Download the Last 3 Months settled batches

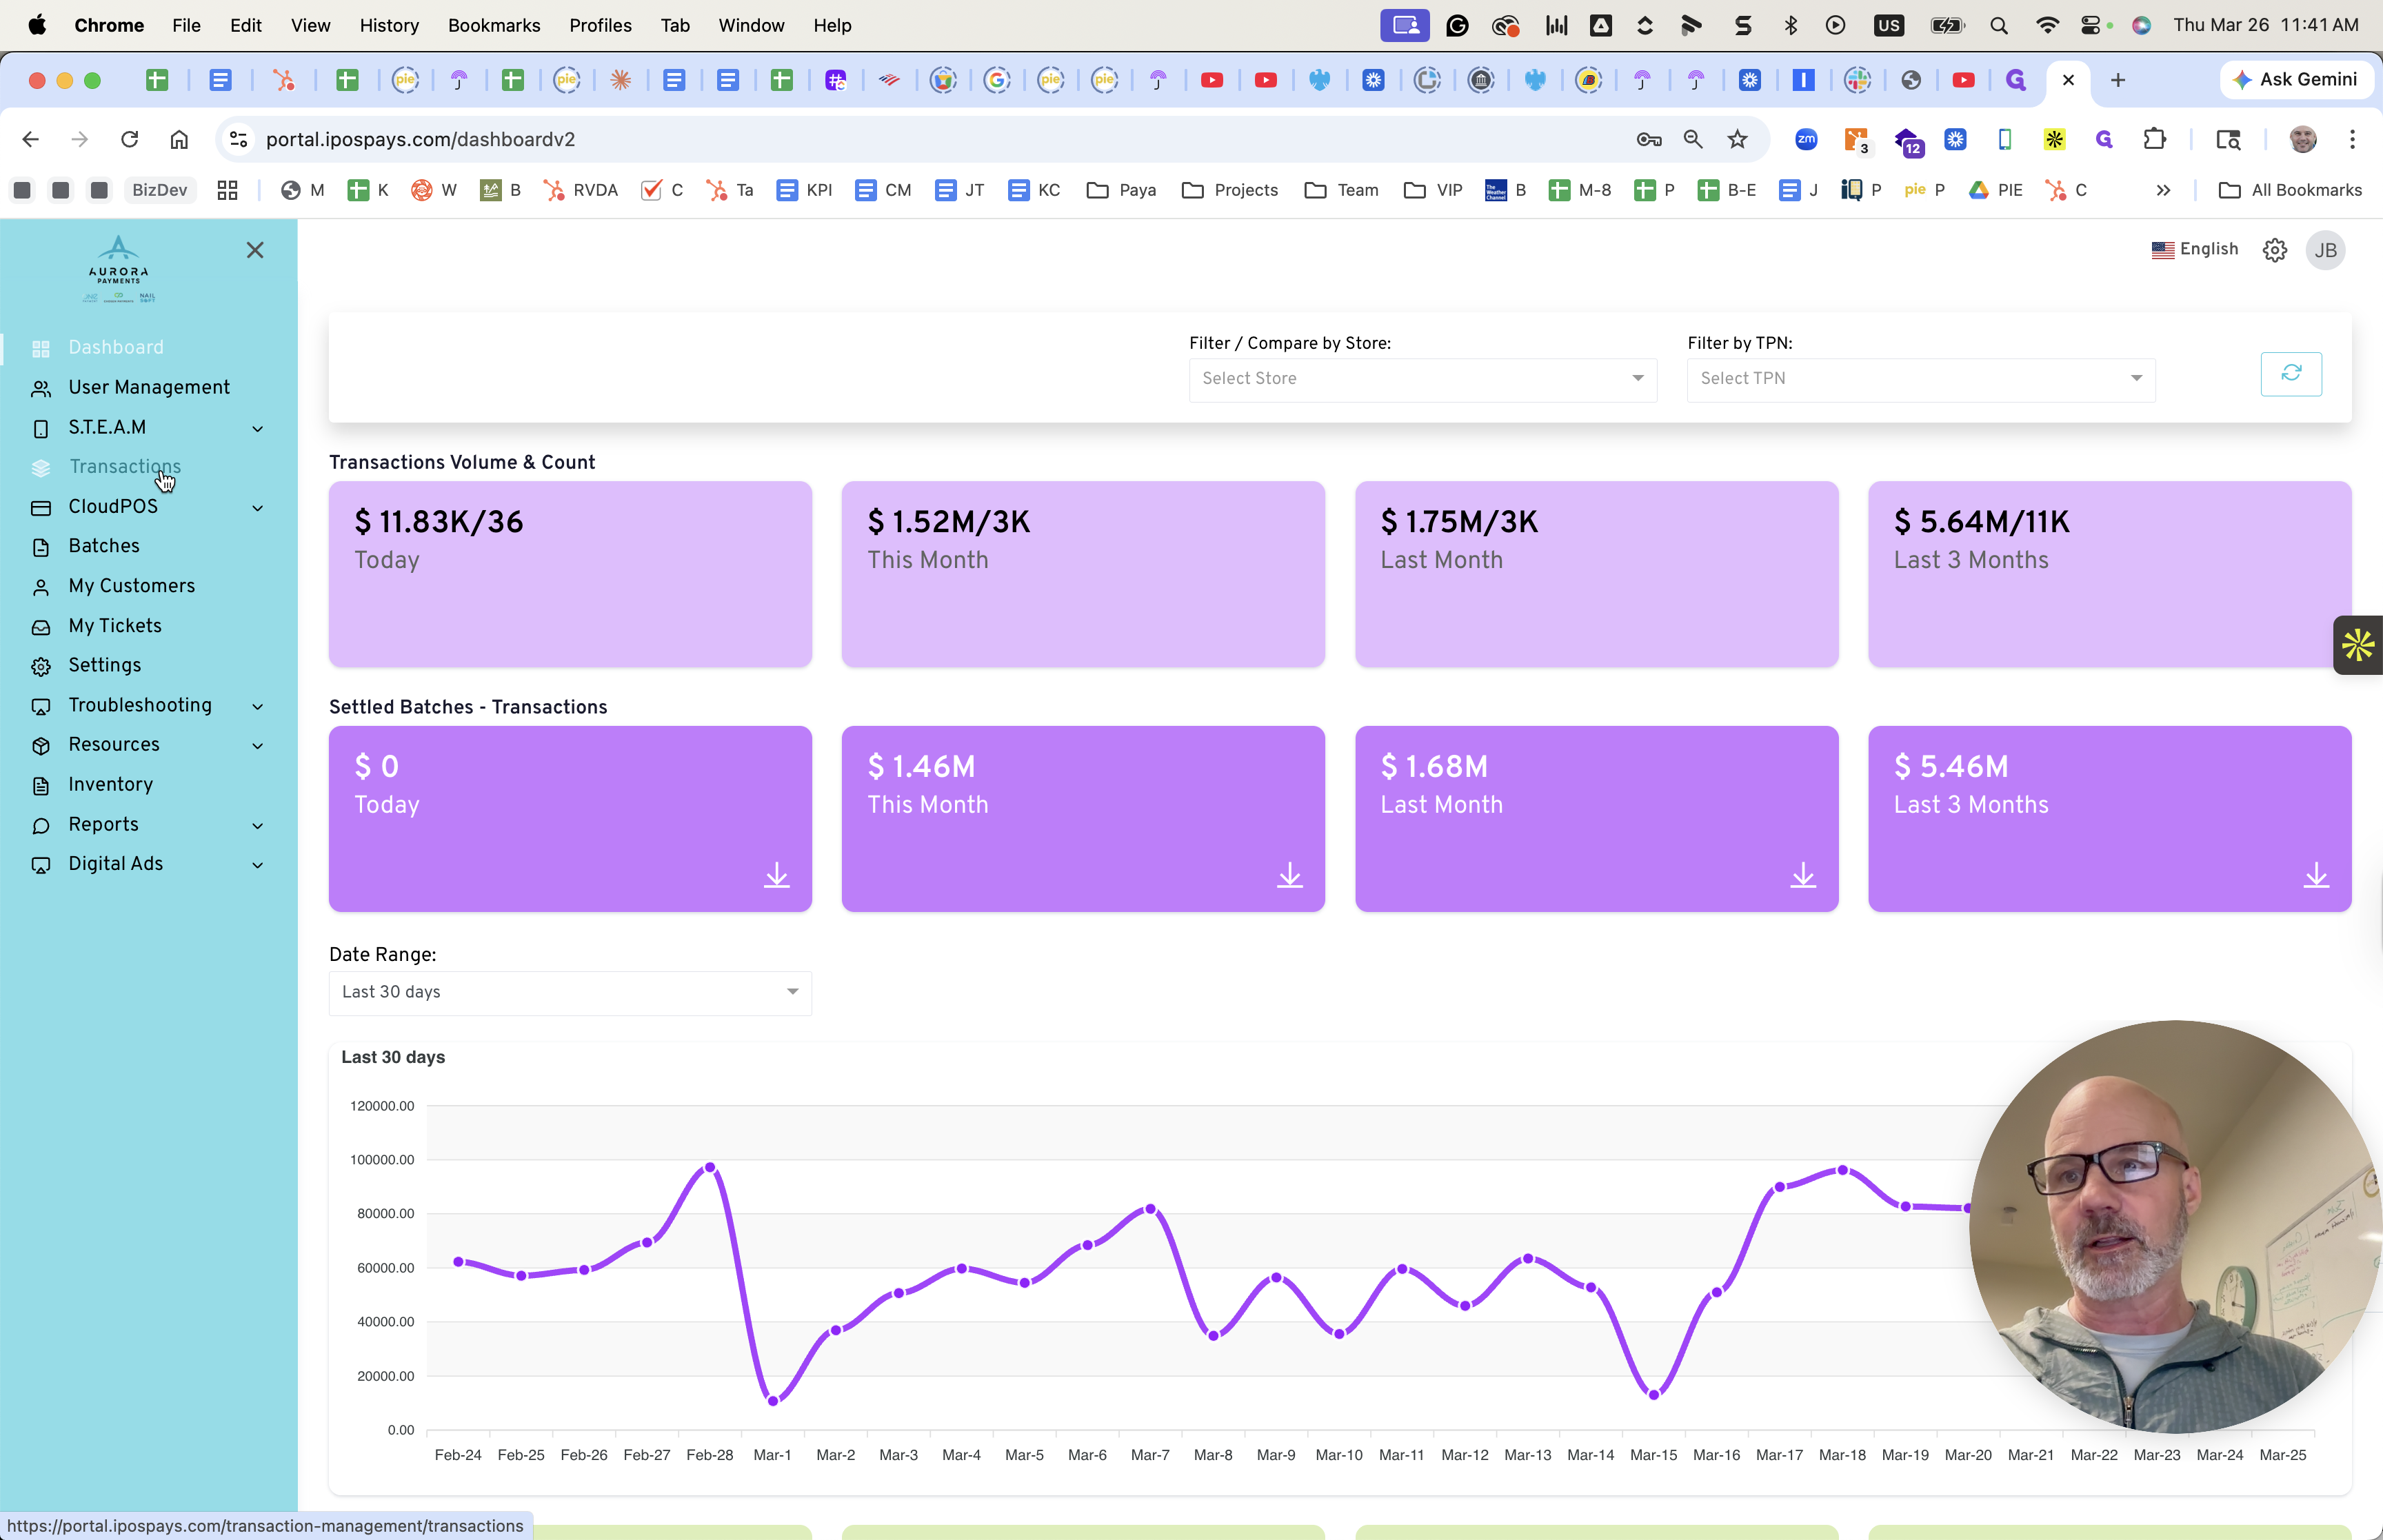(x=2316, y=875)
